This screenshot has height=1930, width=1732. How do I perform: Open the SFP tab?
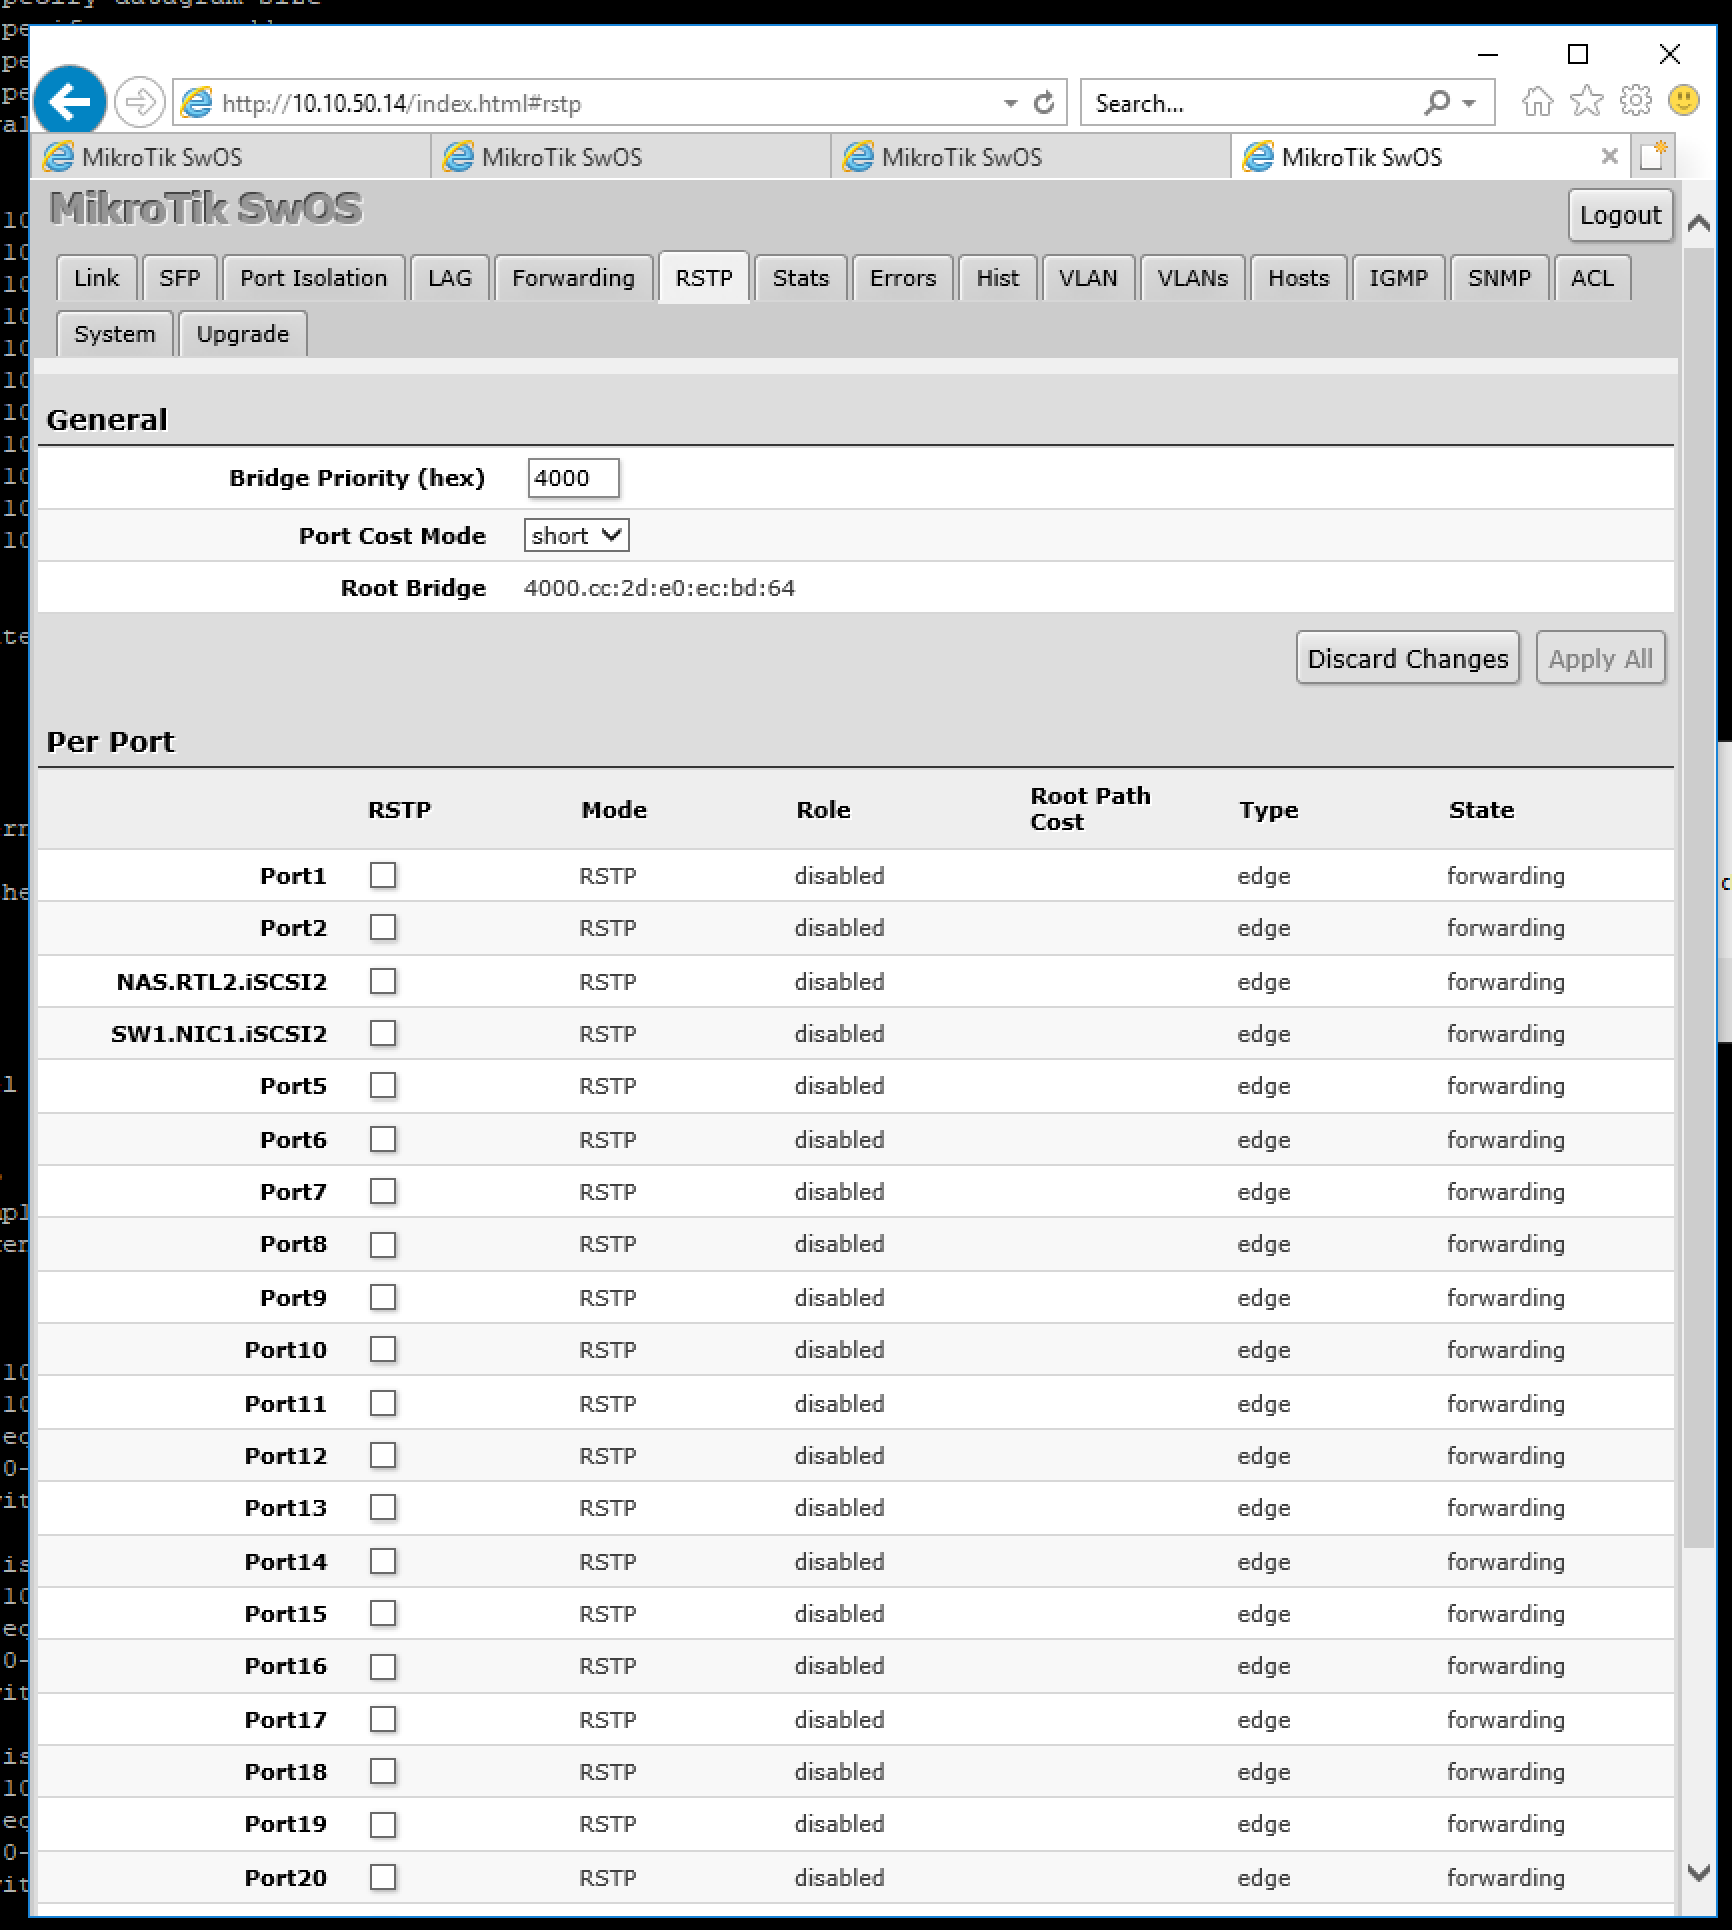(x=180, y=278)
